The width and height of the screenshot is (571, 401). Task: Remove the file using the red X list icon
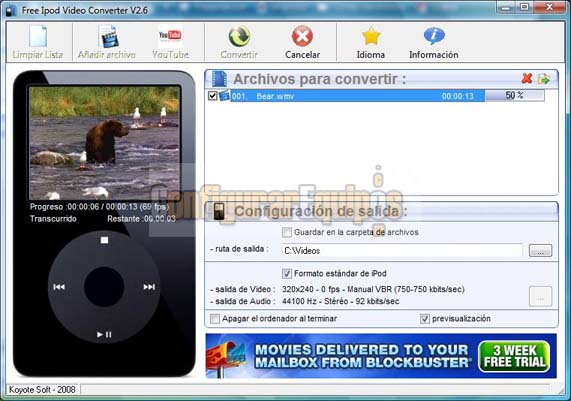tap(527, 78)
